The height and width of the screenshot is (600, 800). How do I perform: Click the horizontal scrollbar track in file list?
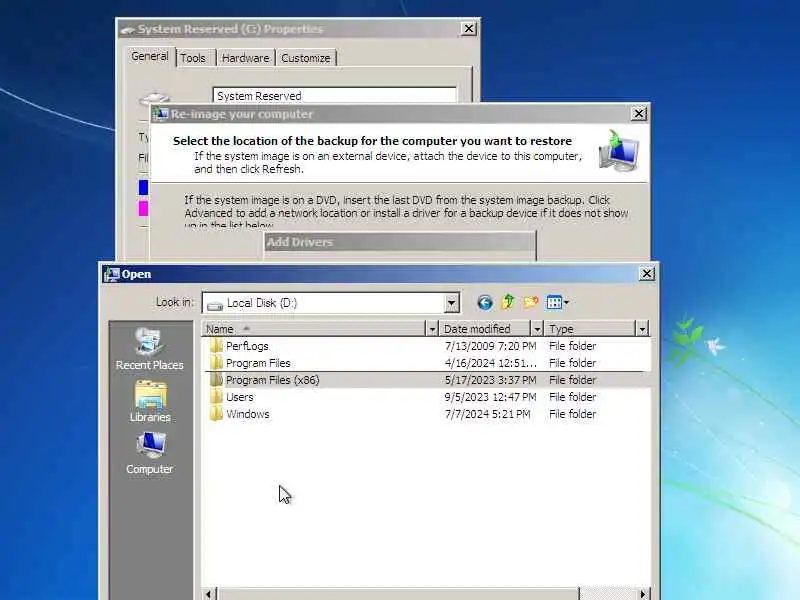point(607,593)
